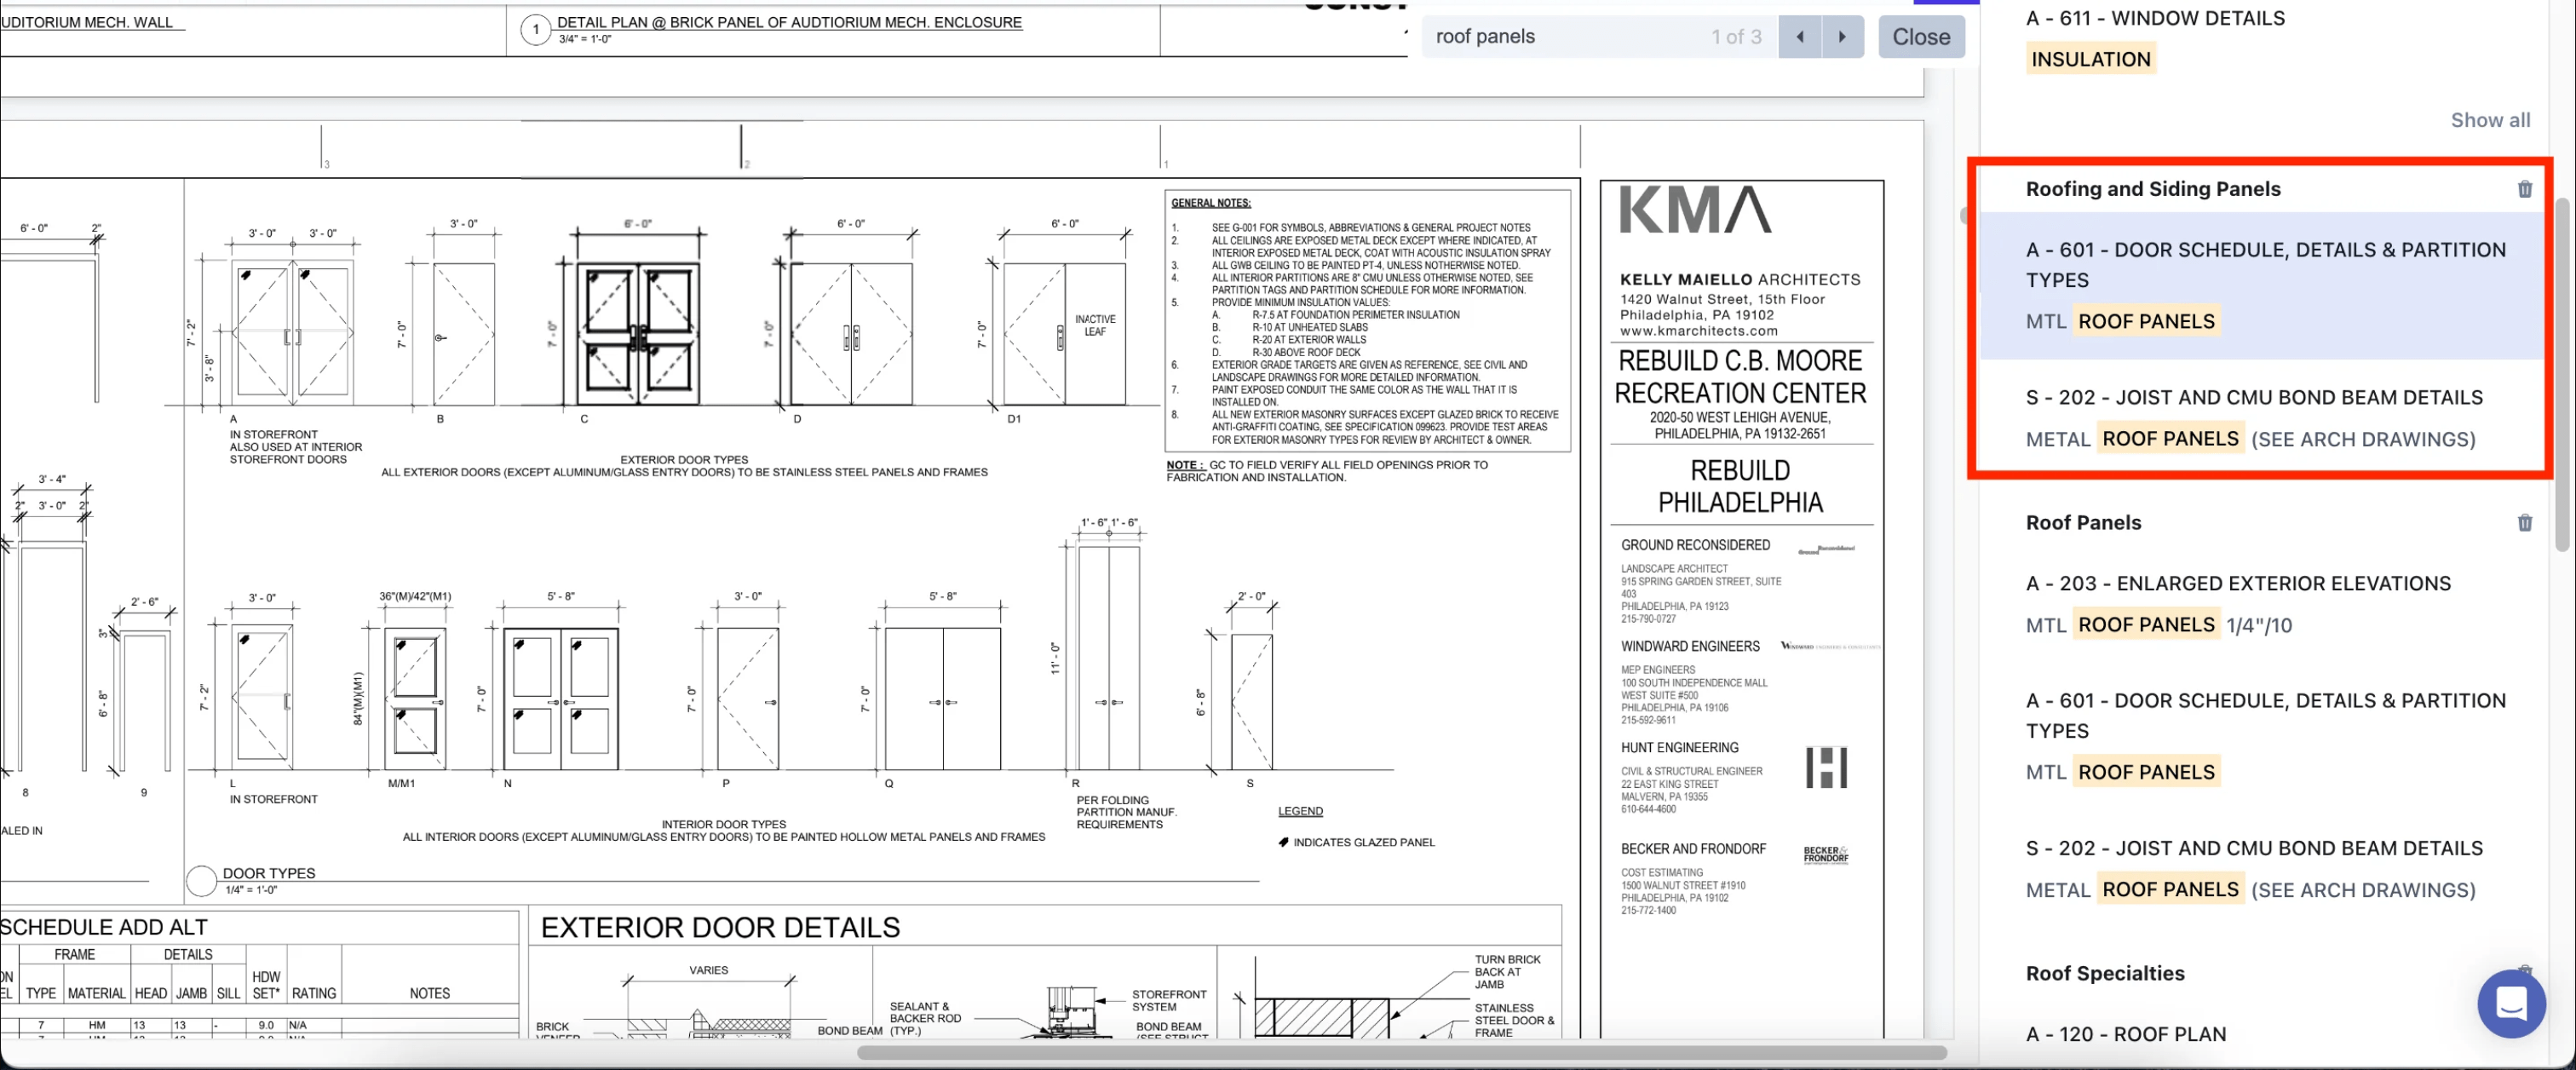Click the DOOR TYPES drawing label
The width and height of the screenshot is (2576, 1070).
tap(269, 873)
